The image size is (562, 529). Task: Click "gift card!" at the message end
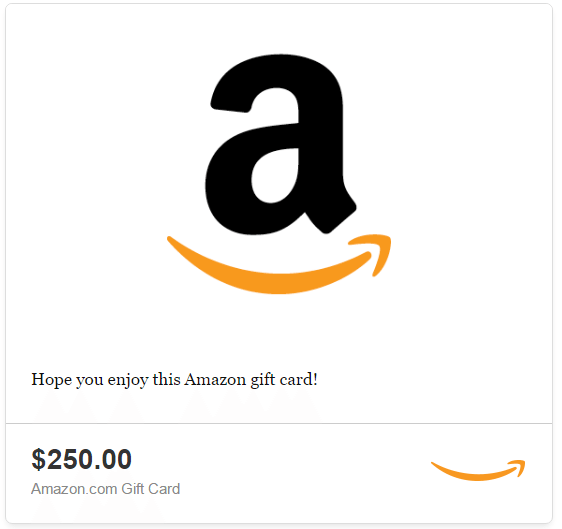click(x=284, y=380)
